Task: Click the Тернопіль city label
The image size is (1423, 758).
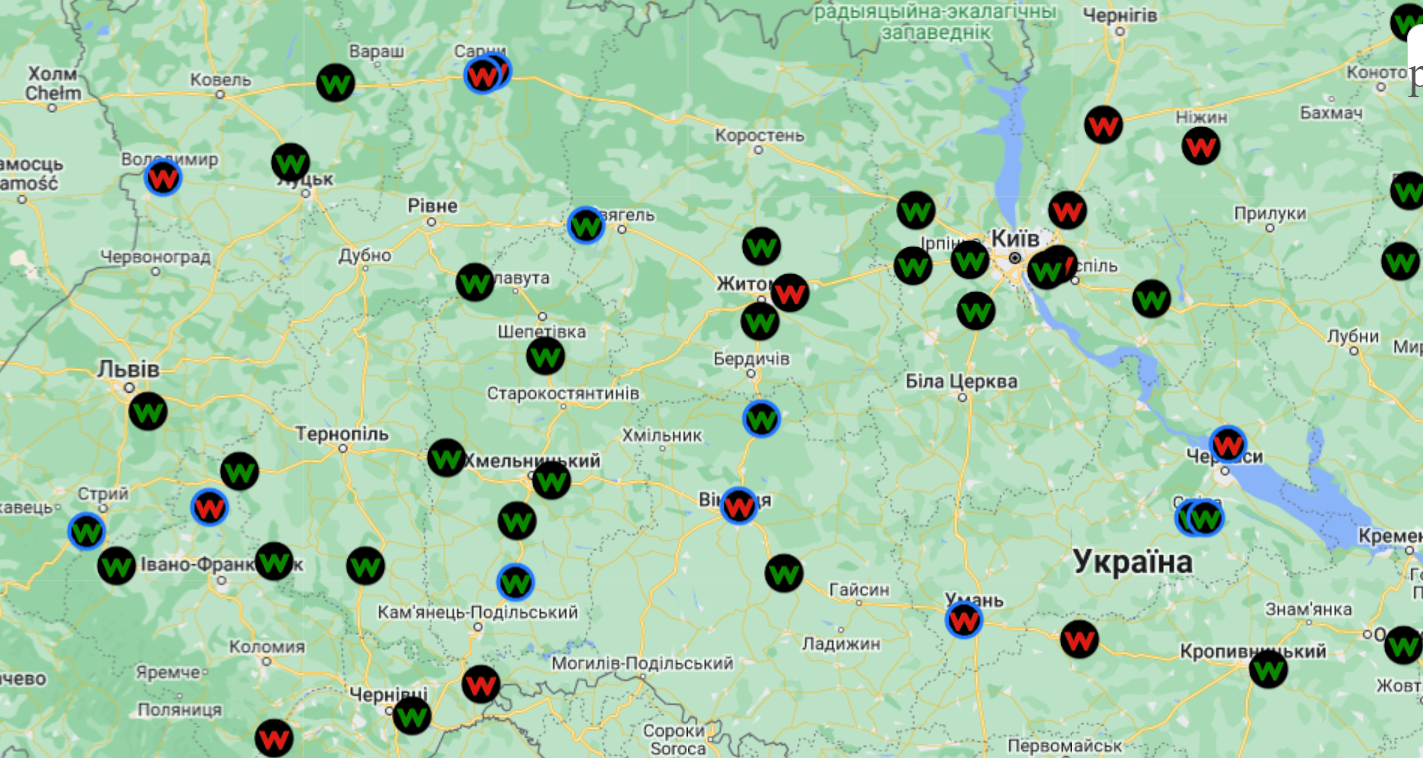Action: tap(342, 434)
